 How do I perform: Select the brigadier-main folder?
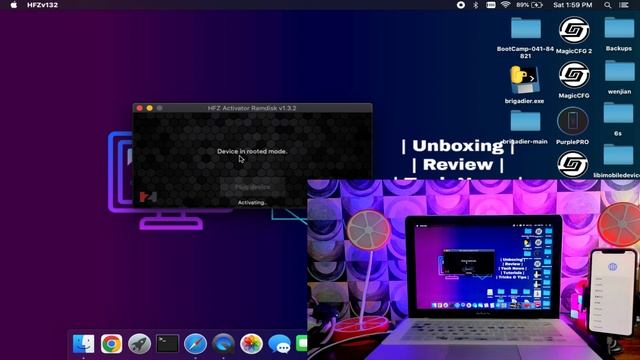pos(525,121)
